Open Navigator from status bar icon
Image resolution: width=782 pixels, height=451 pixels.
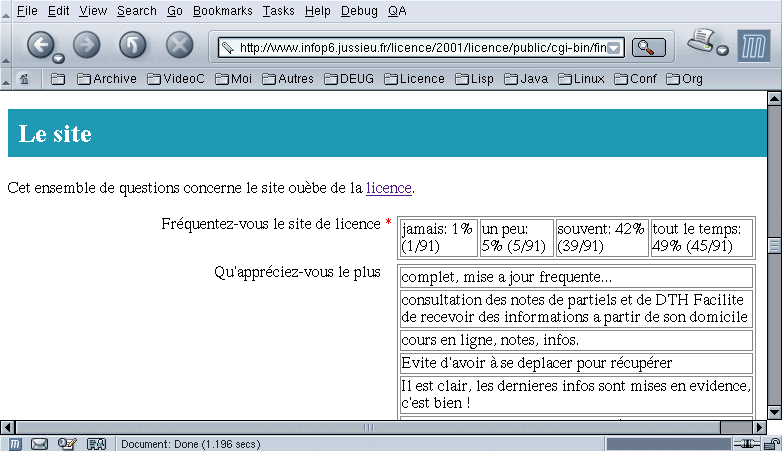pos(15,444)
